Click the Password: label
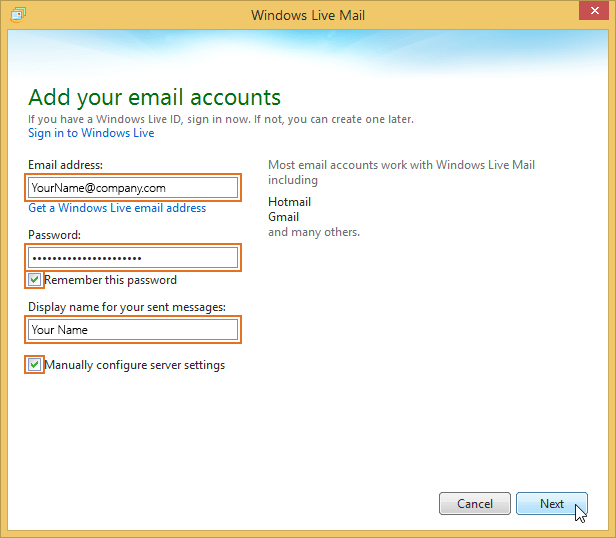This screenshot has width=616, height=538. pyautogui.click(x=54, y=235)
